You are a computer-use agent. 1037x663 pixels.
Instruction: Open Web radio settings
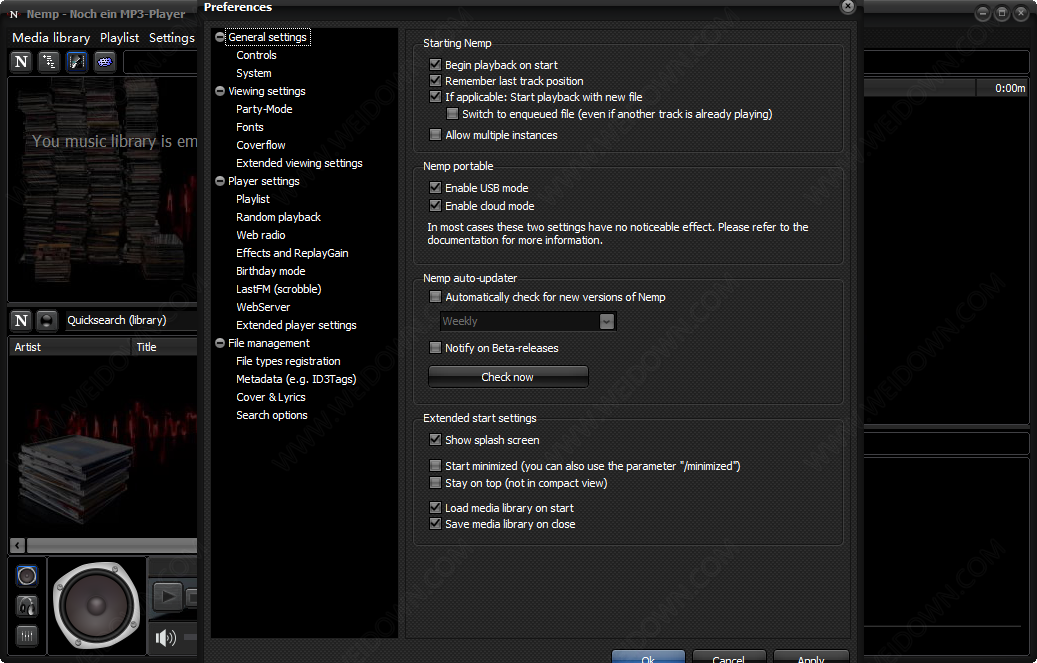pyautogui.click(x=261, y=235)
